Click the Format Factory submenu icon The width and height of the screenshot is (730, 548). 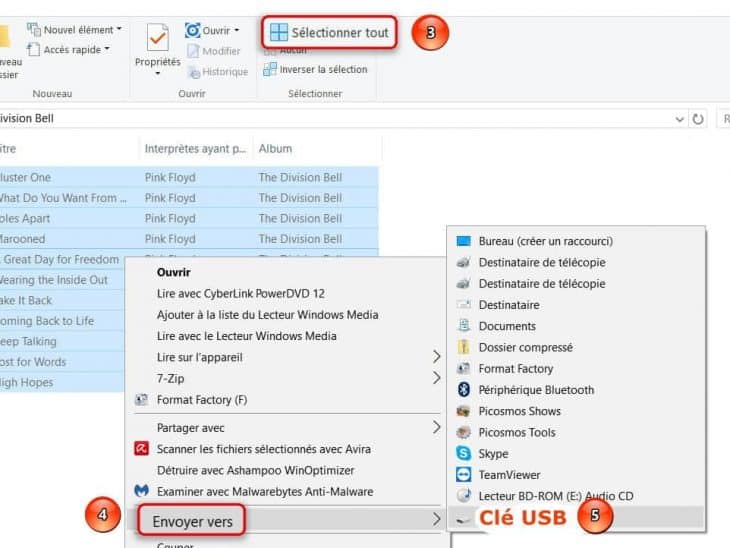coord(464,368)
